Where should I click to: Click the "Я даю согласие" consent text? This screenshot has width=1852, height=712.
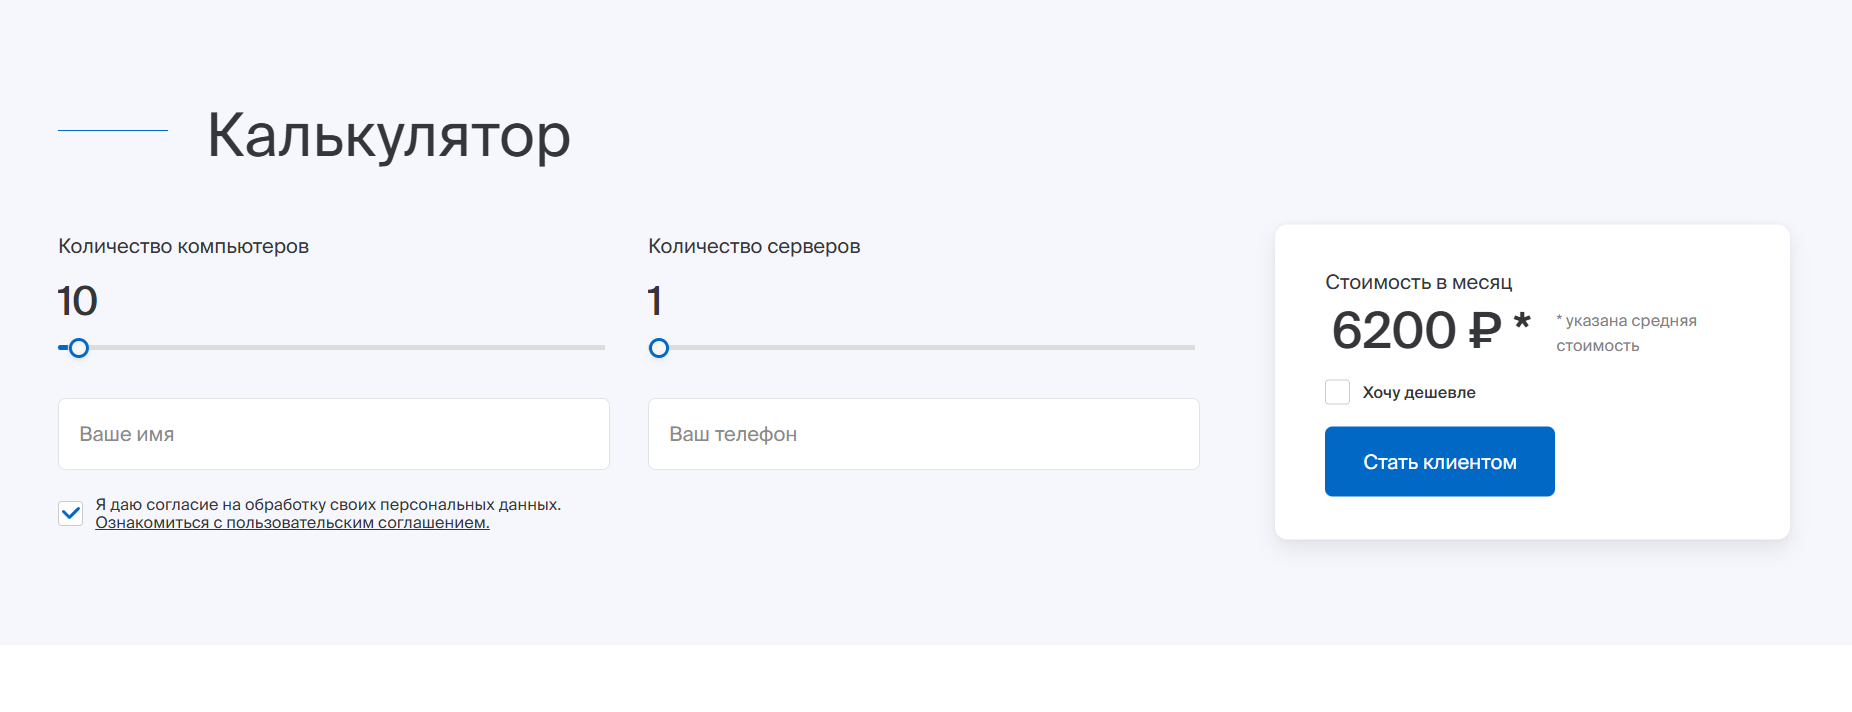pos(328,505)
